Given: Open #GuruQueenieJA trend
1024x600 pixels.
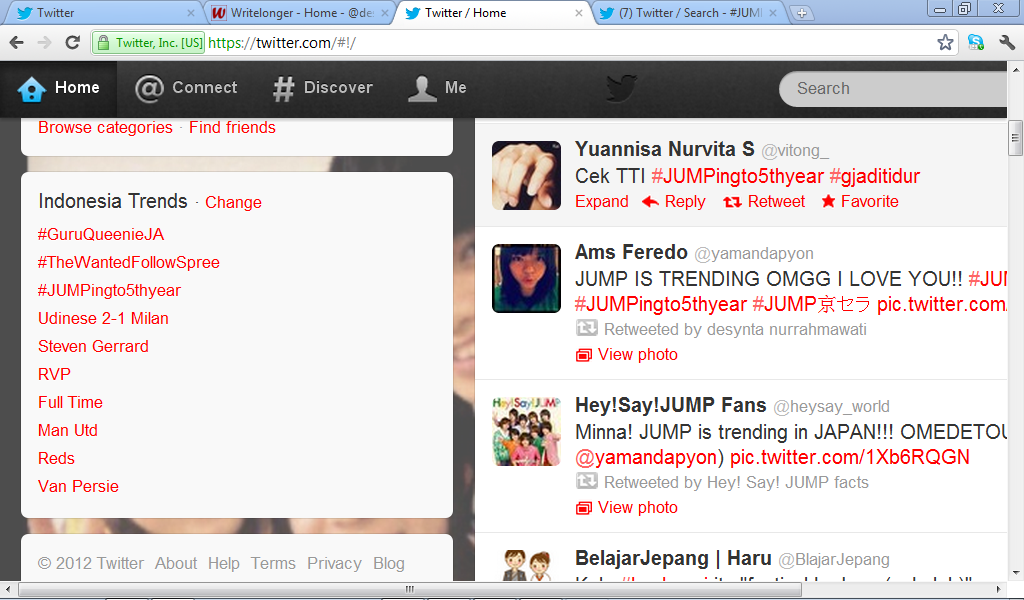Looking at the screenshot, I should click(x=101, y=234).
